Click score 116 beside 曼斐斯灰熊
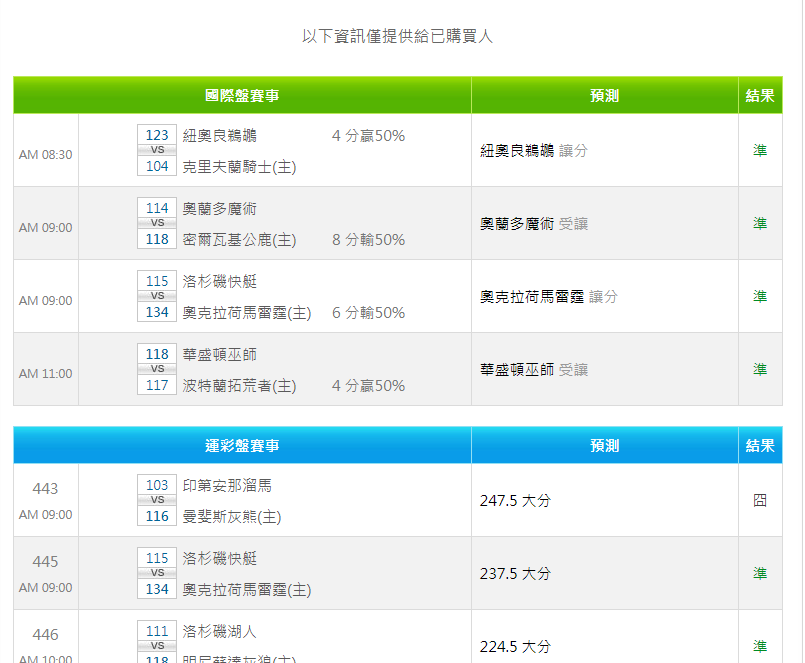805x663 pixels. coord(157,516)
